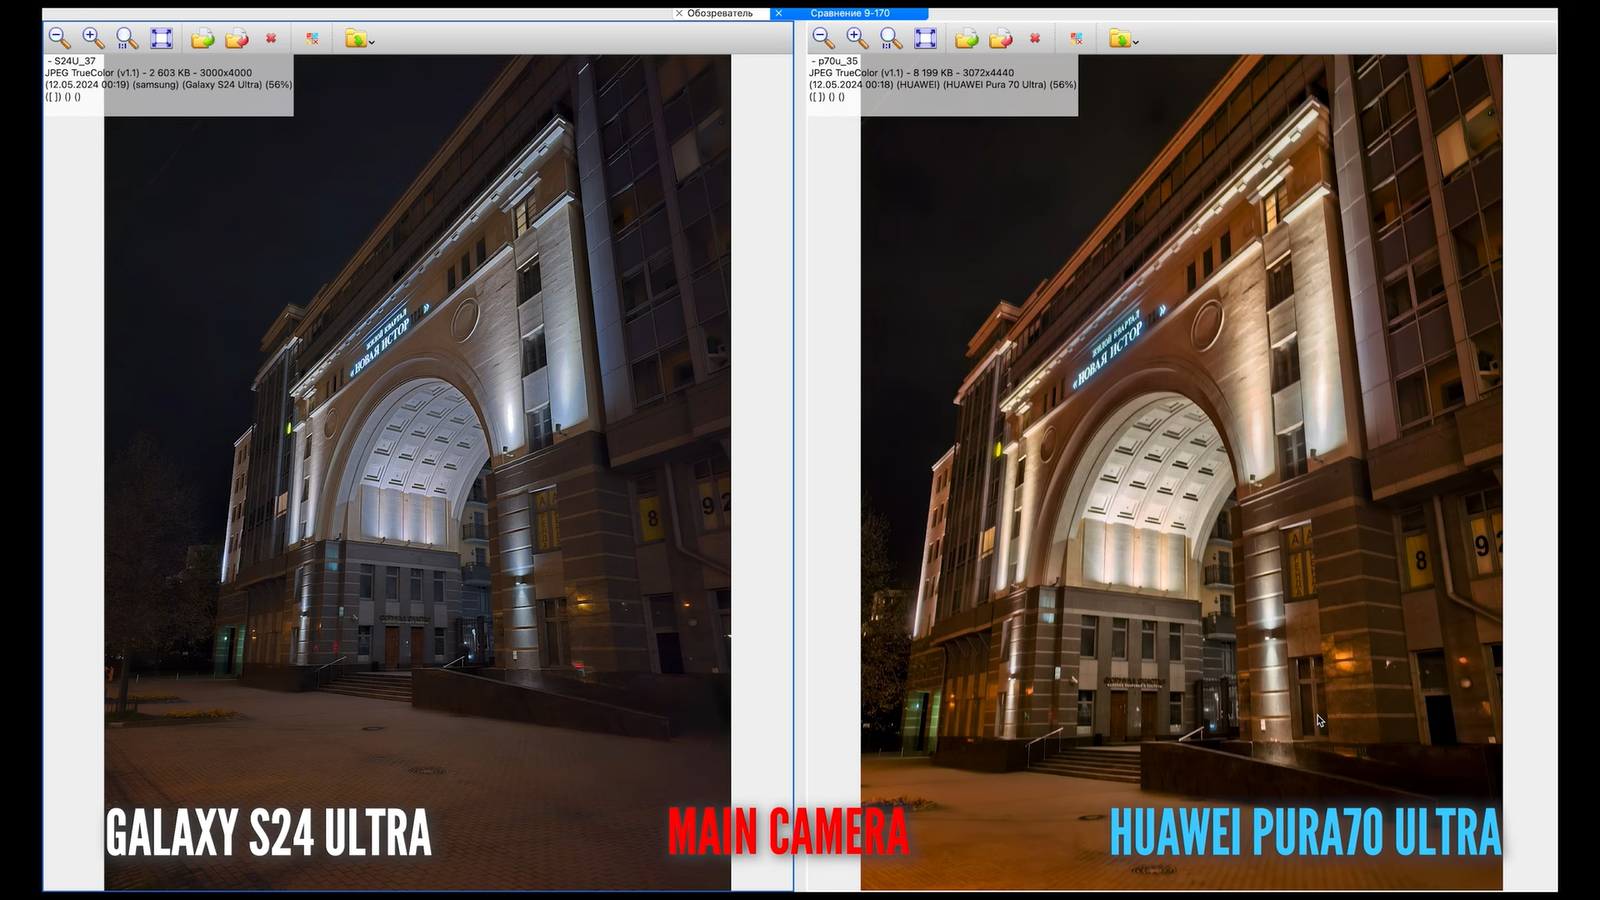This screenshot has width=1600, height=900.
Task: Open folder dropdown arrow in right toolbar
Action: [1136, 41]
